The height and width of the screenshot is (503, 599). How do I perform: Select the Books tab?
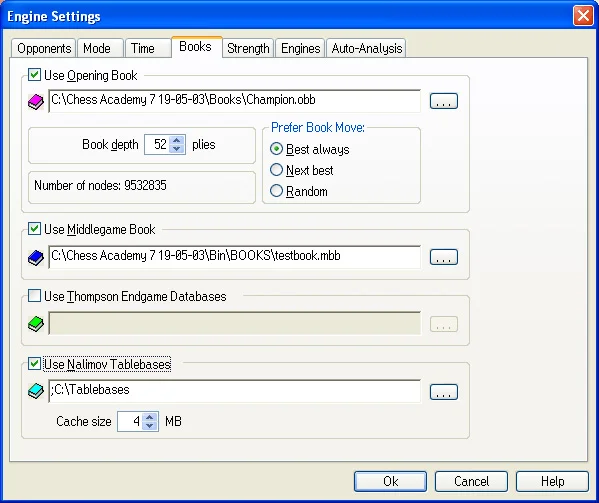click(196, 47)
